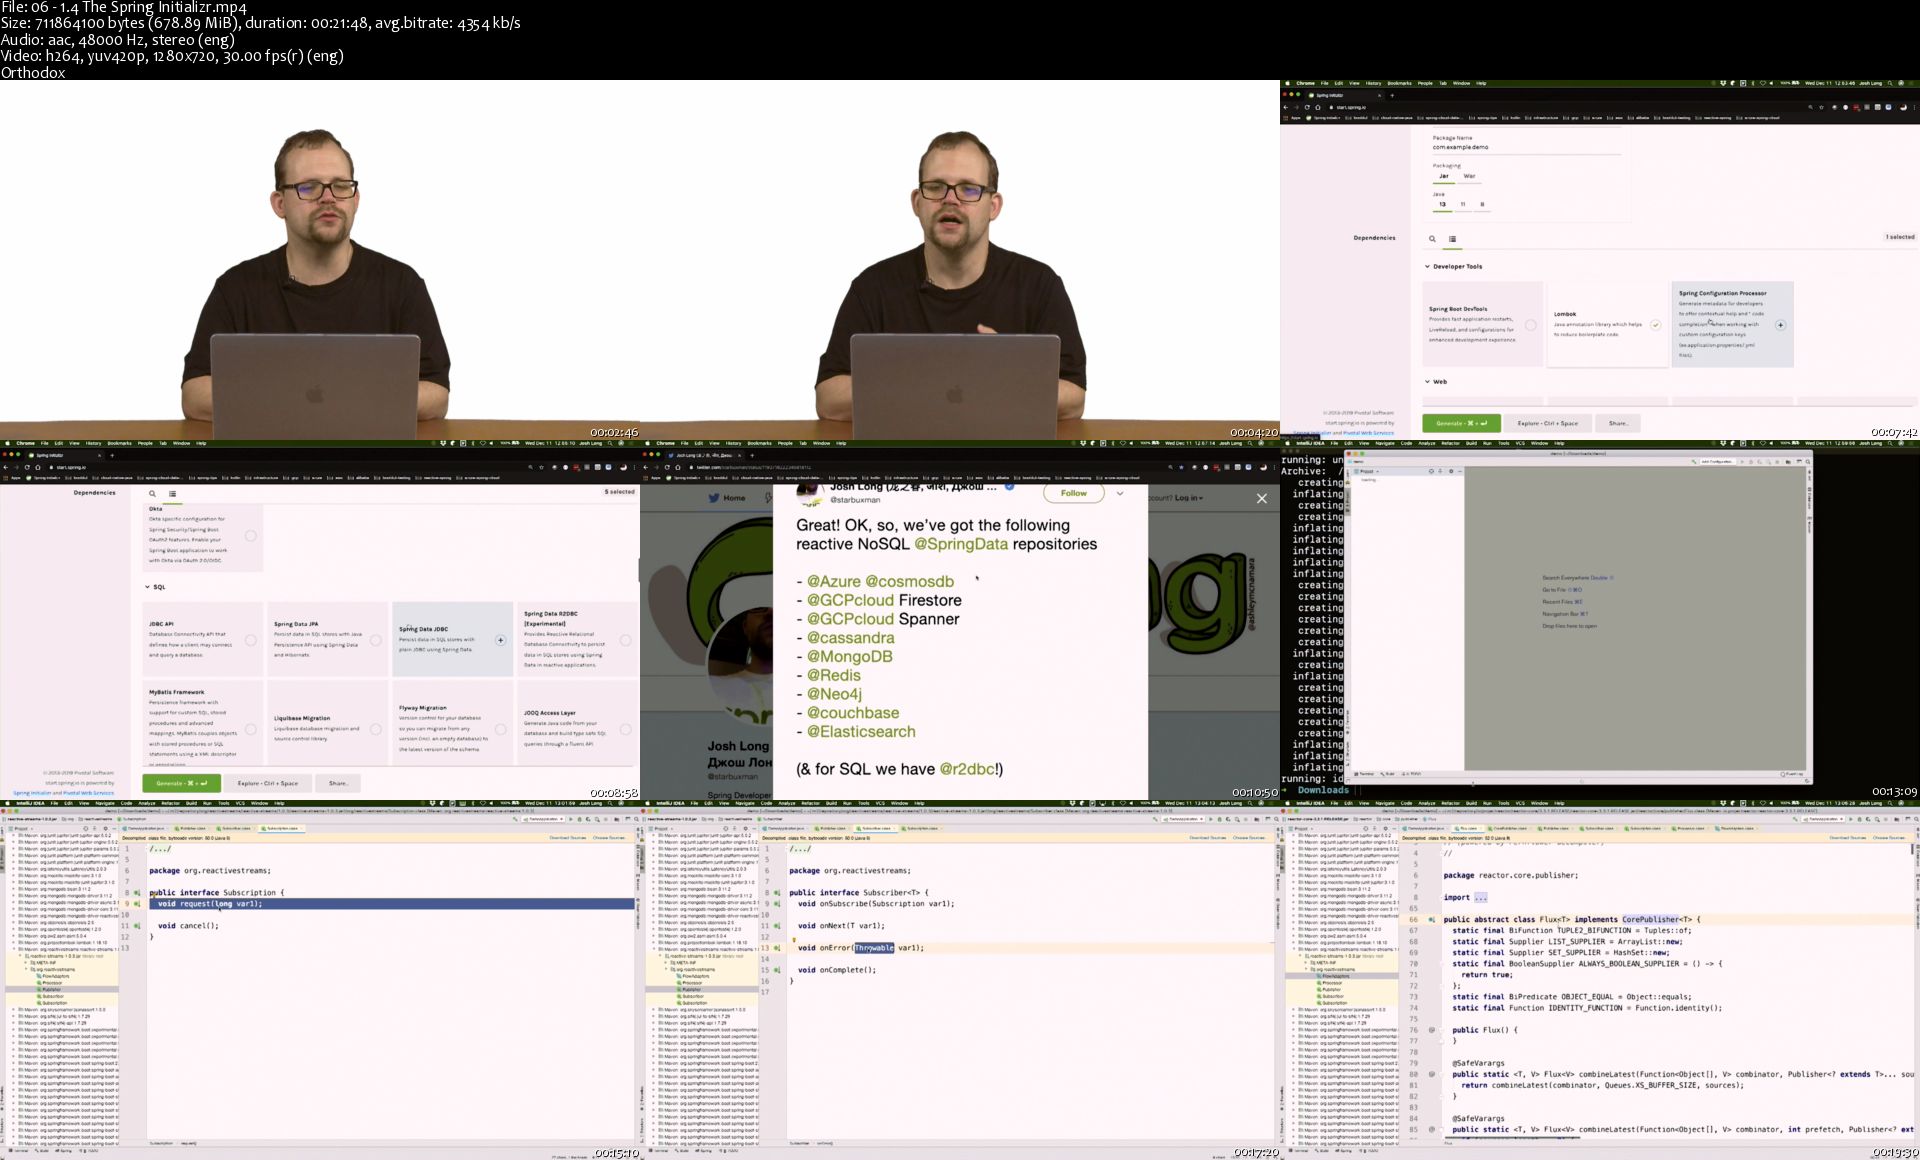Deselect the checked Lombok dependency checkmark
1920x1160 pixels.
coord(1655,325)
